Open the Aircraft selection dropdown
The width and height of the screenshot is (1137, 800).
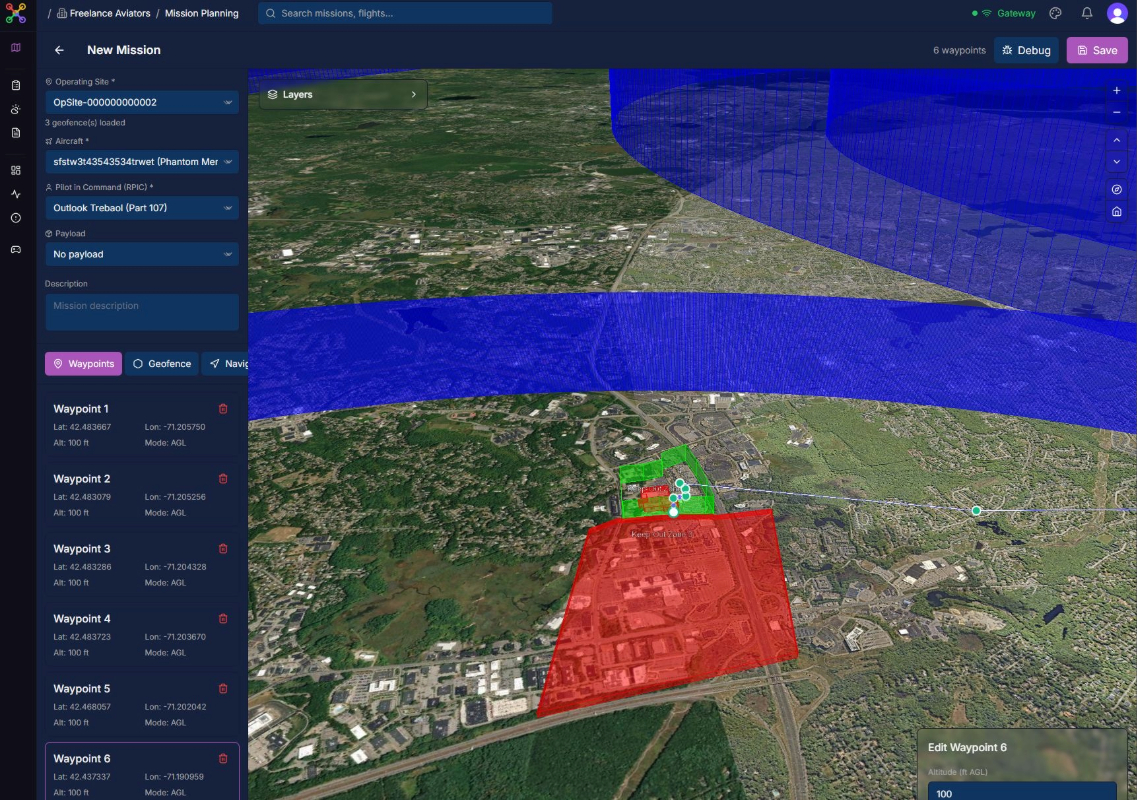(141, 162)
